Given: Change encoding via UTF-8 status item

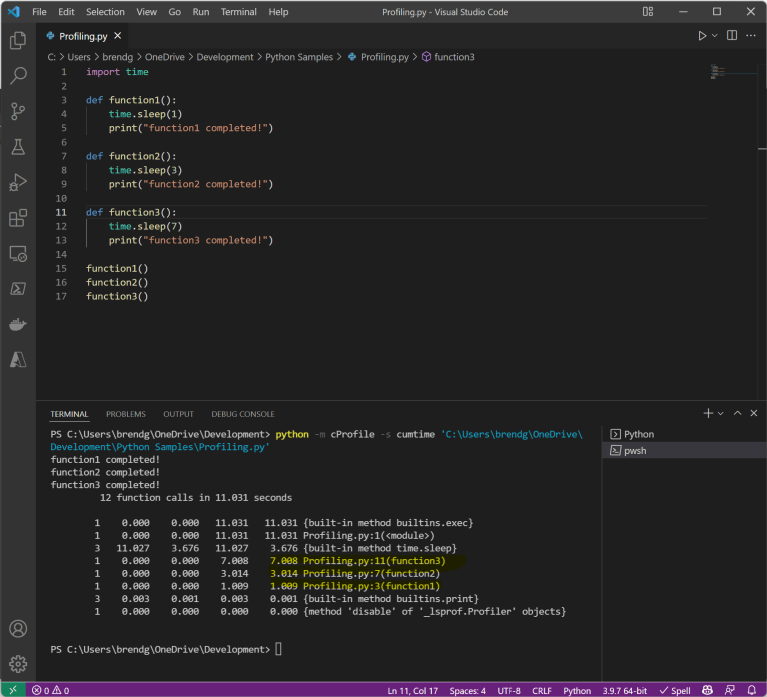Looking at the screenshot, I should [509, 691].
